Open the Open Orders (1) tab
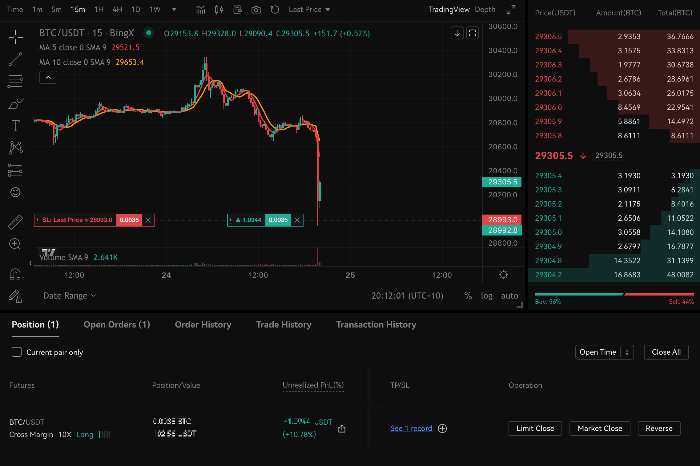Image resolution: width=700 pixels, height=466 pixels. (117, 325)
